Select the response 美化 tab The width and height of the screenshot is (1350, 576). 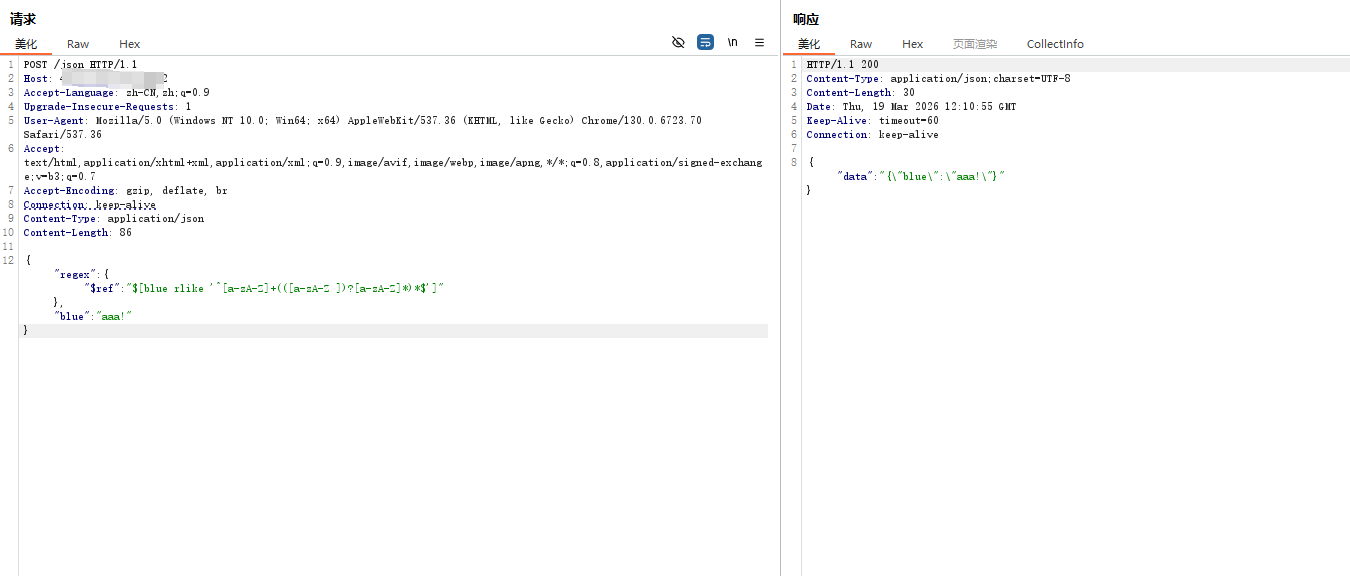809,44
